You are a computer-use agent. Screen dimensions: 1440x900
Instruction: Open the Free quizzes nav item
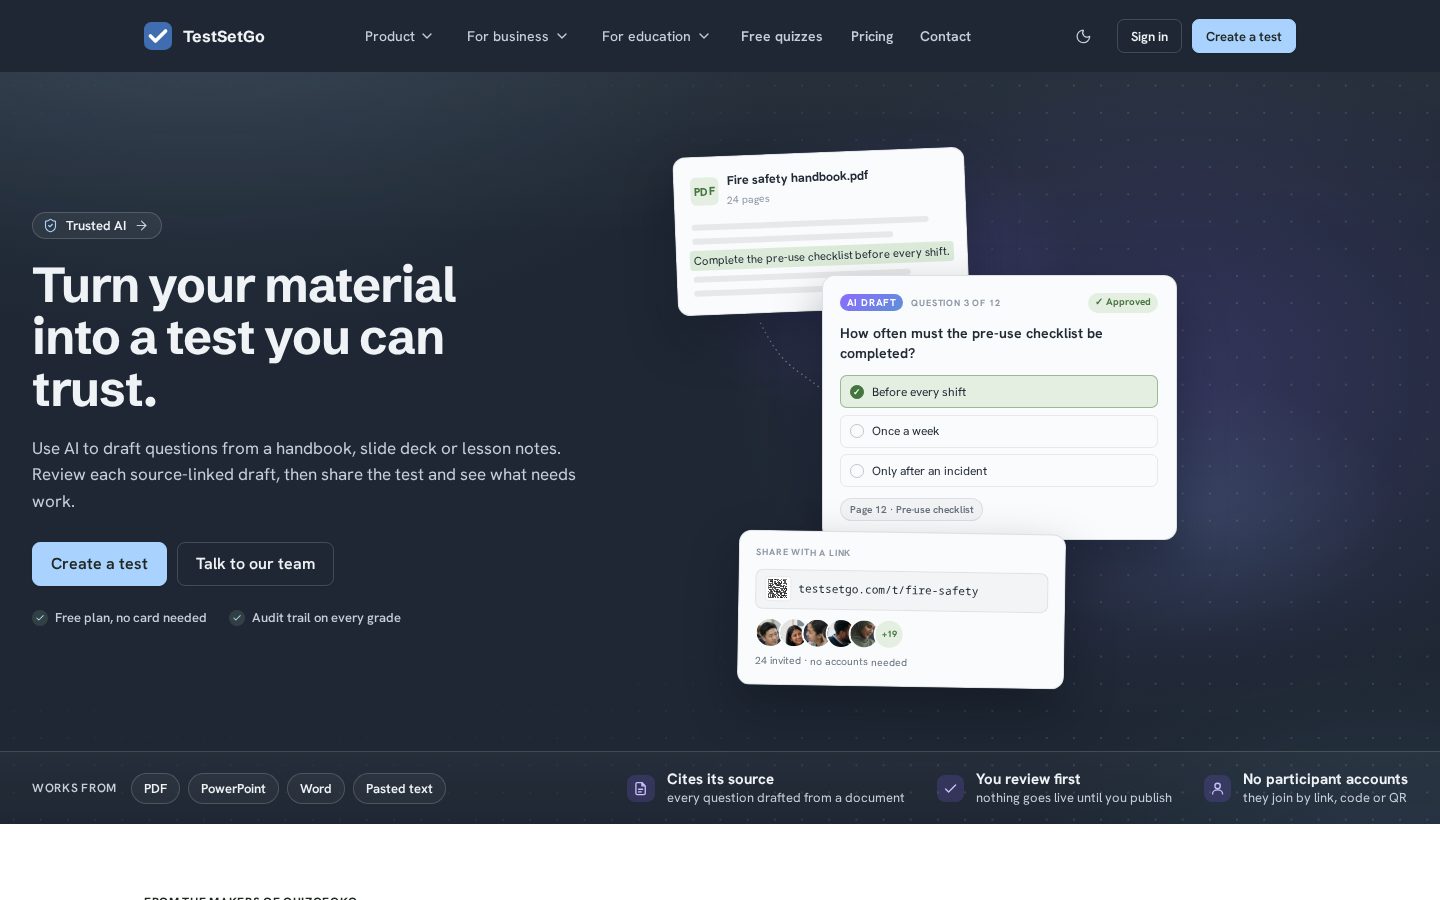(782, 36)
